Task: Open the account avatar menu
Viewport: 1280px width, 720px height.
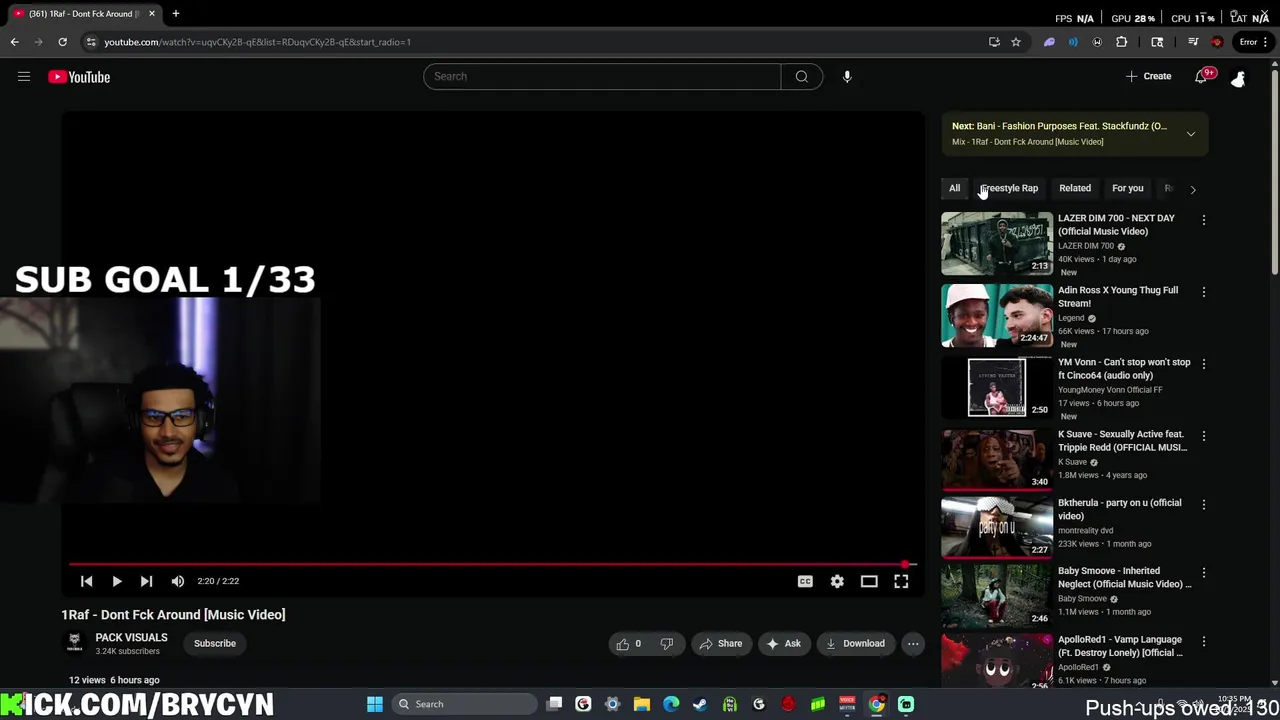Action: coord(1238,77)
